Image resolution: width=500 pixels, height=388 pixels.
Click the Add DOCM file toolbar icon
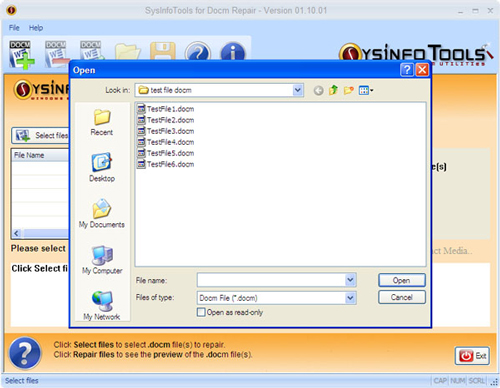[22, 54]
